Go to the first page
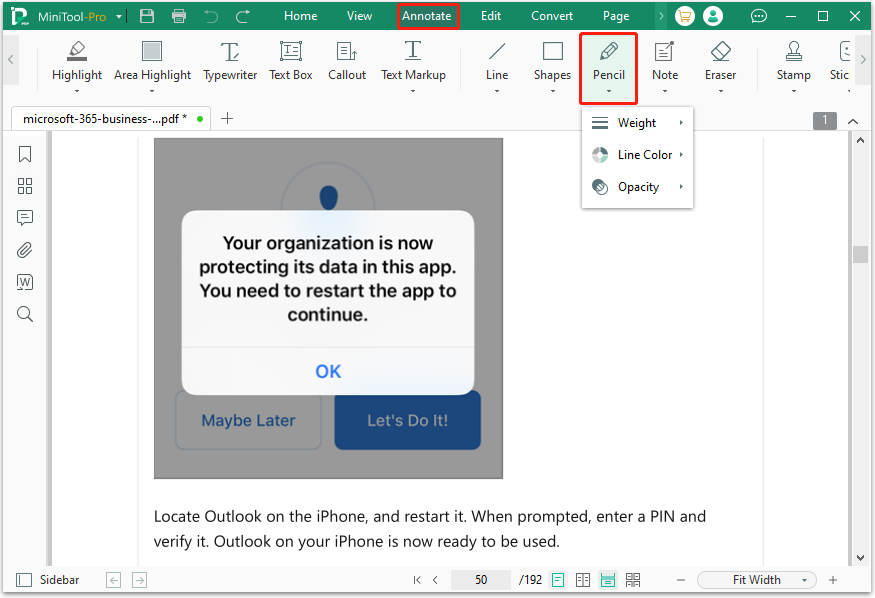Image resolution: width=875 pixels, height=598 pixels. tap(417, 580)
